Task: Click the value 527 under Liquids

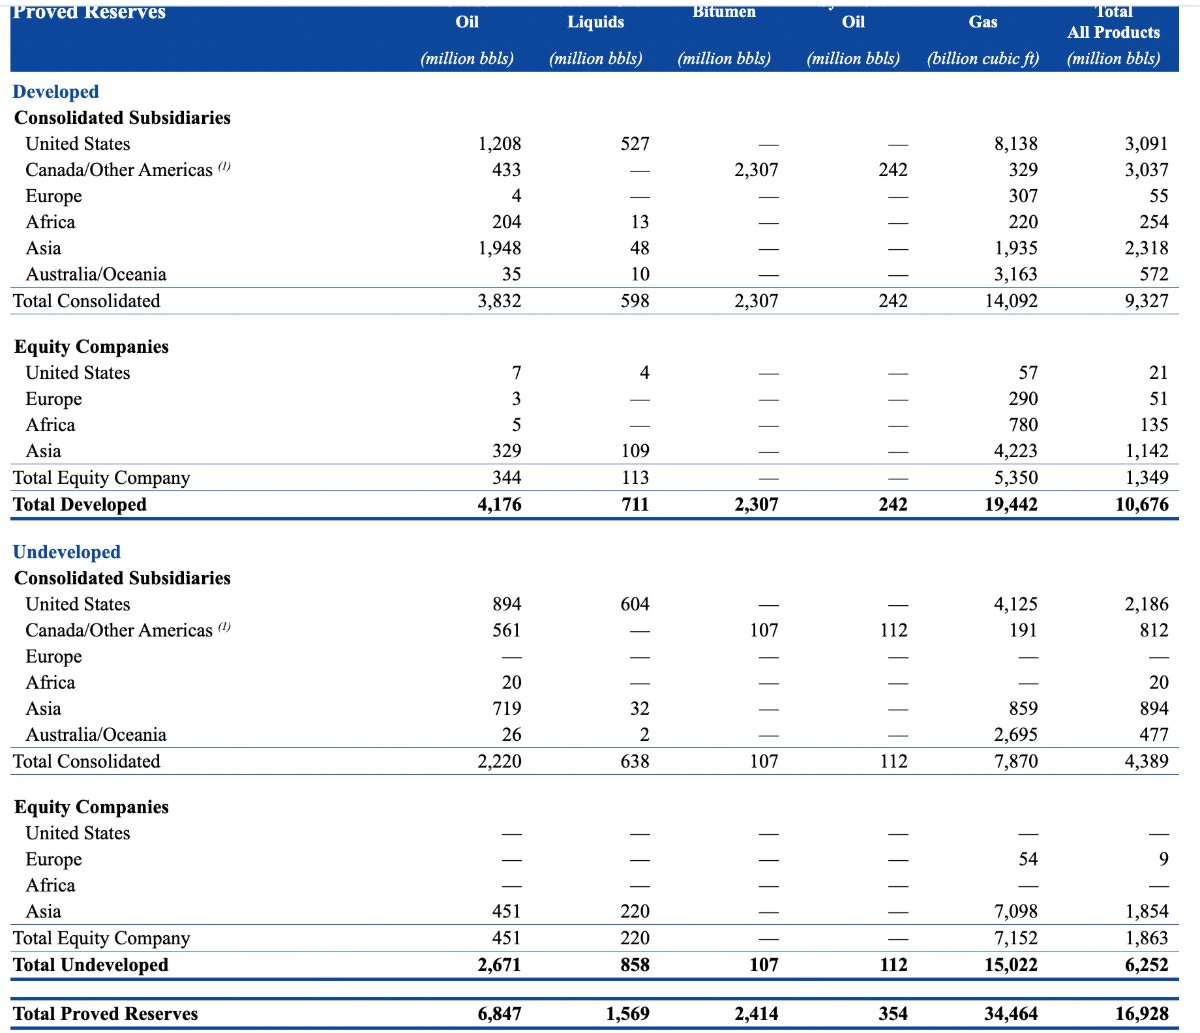Action: click(635, 144)
